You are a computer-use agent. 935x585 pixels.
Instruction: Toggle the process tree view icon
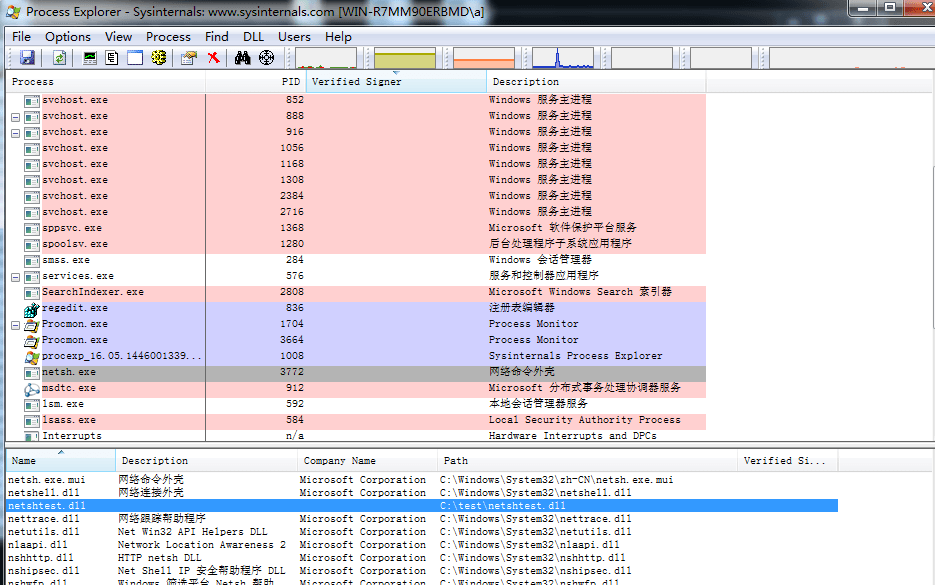112,58
